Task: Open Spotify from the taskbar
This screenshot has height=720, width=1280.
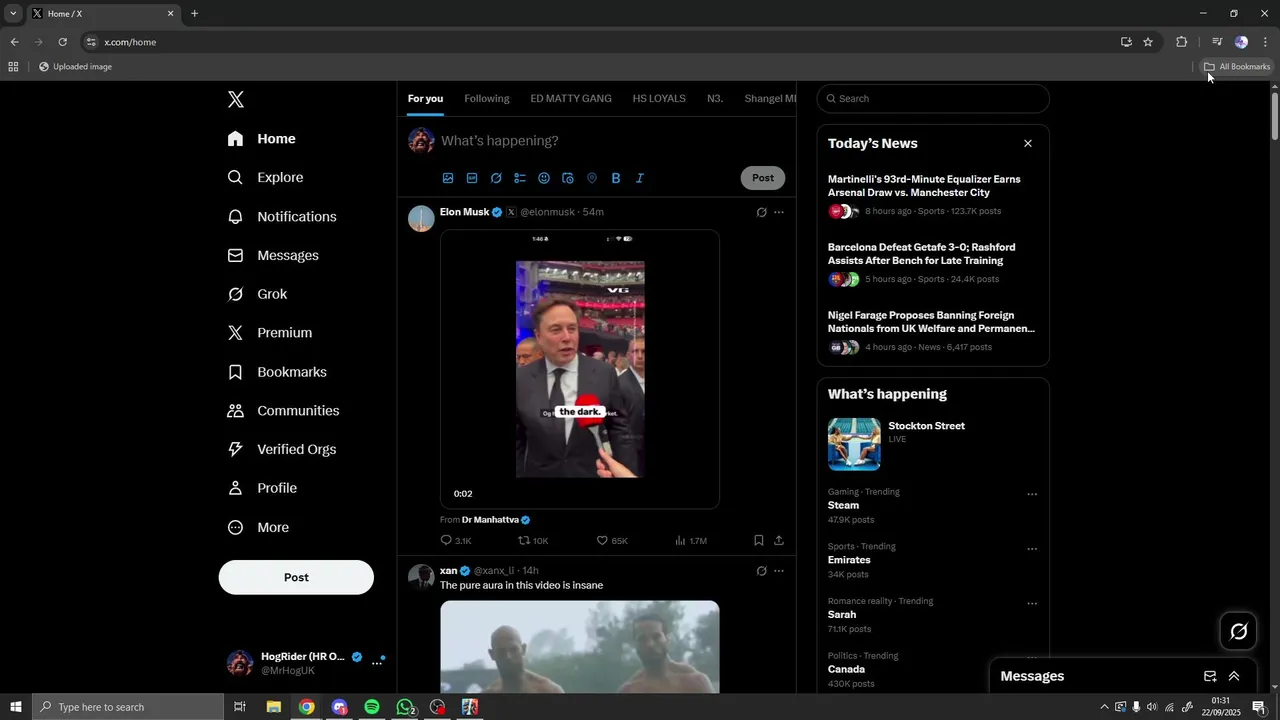Action: [x=372, y=707]
